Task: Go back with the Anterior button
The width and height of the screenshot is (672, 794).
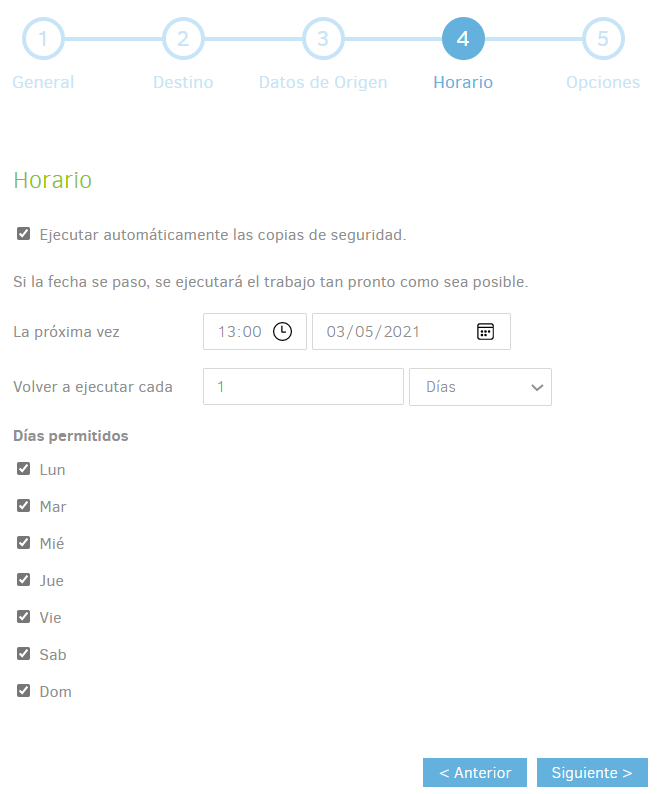Action: 475,773
